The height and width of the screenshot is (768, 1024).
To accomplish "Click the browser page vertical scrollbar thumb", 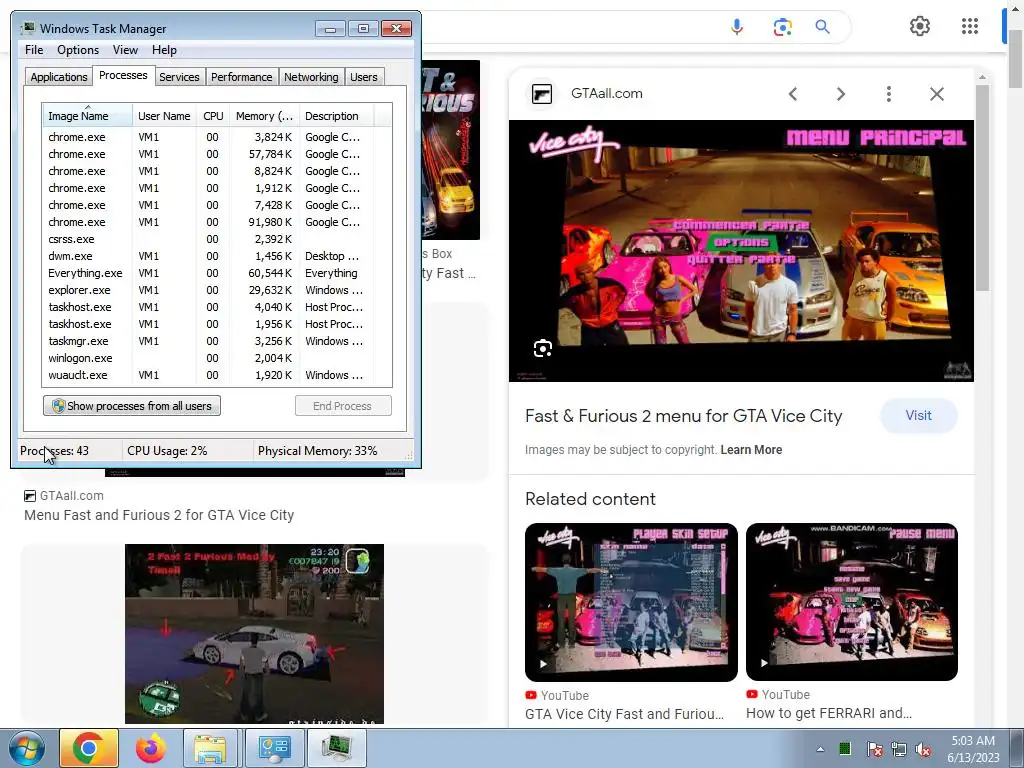I will tap(1016, 59).
